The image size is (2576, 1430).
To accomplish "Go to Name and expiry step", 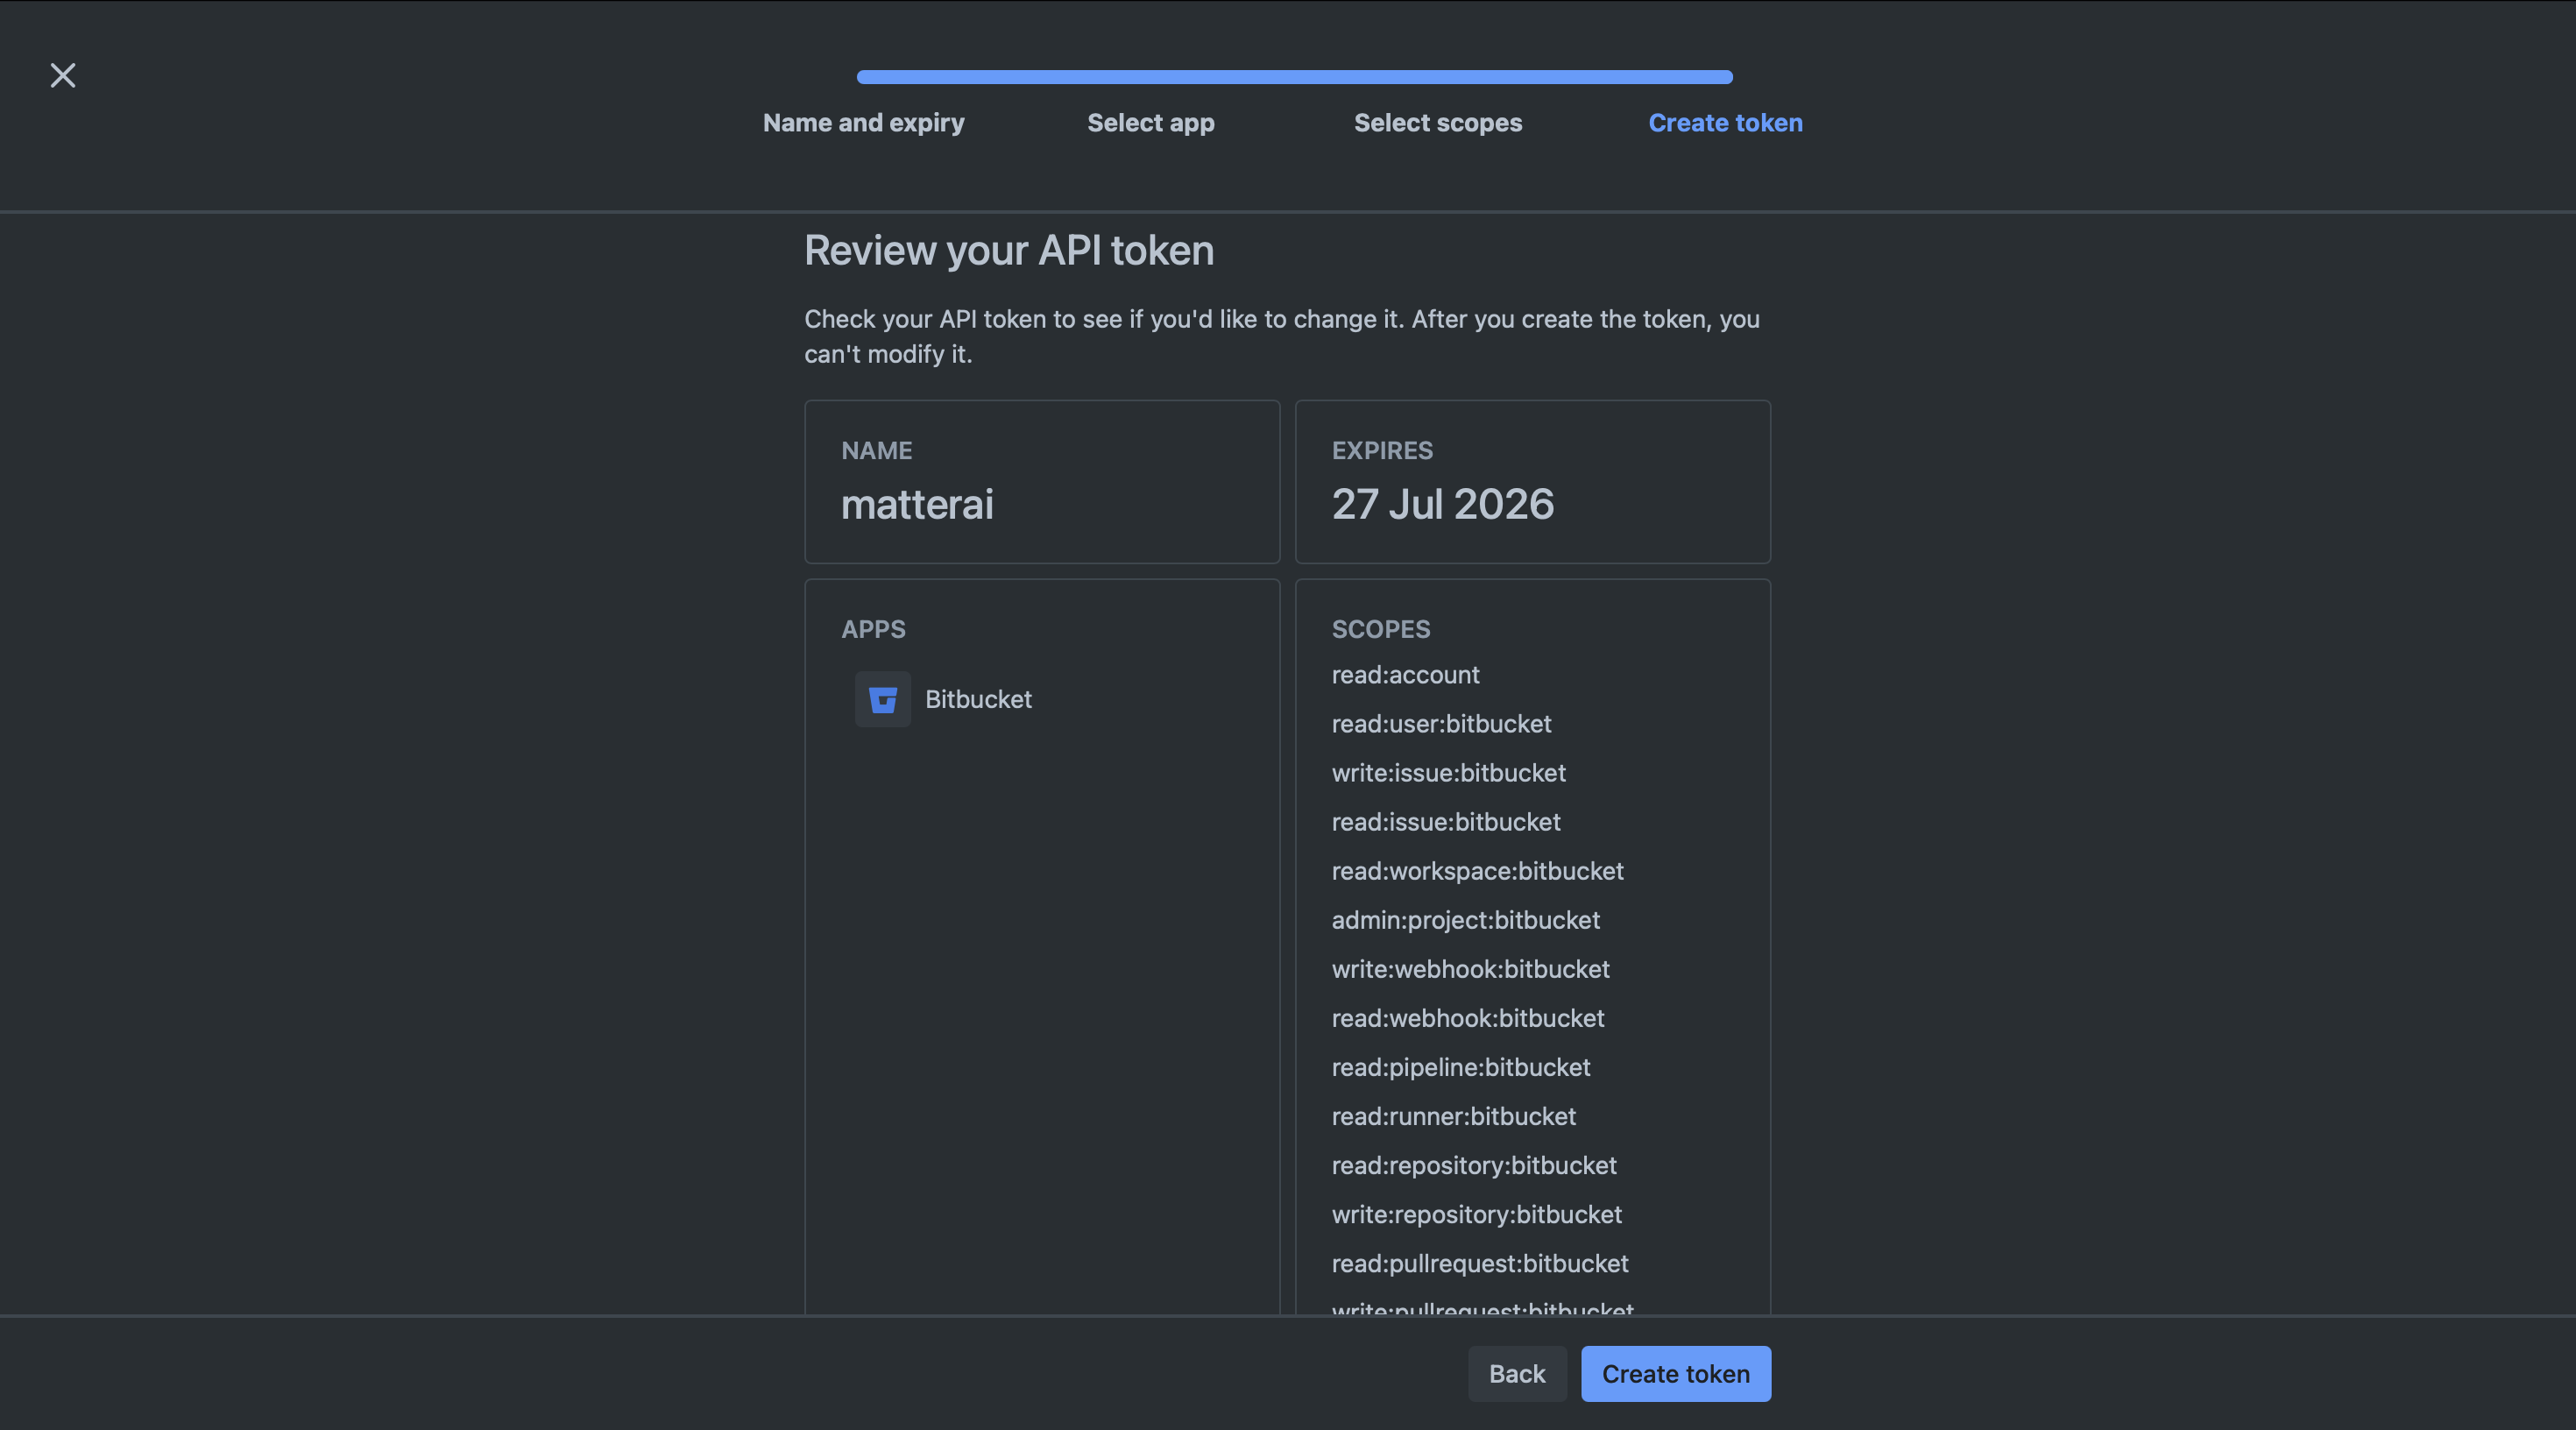I will tap(863, 123).
